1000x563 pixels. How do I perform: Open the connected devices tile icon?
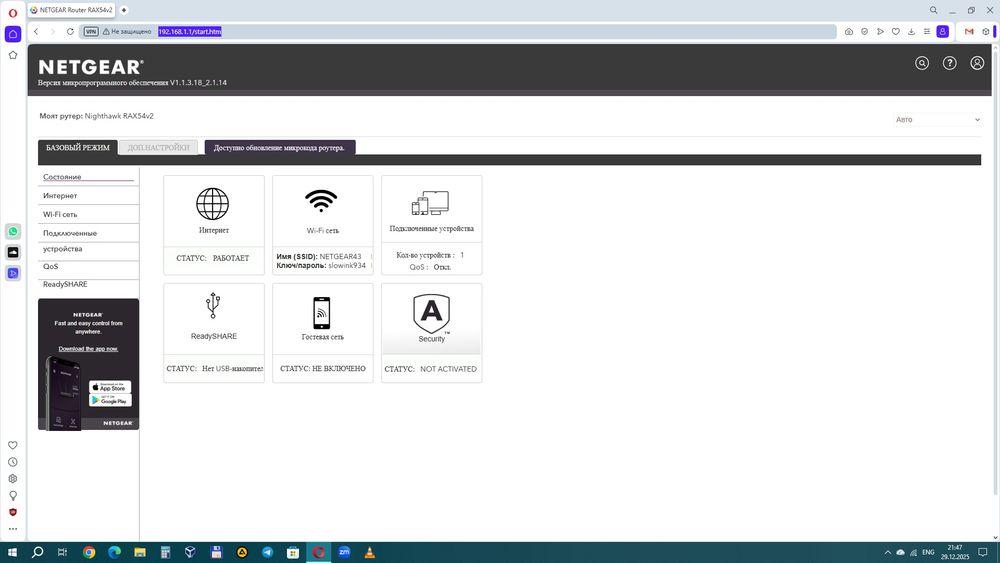point(430,203)
